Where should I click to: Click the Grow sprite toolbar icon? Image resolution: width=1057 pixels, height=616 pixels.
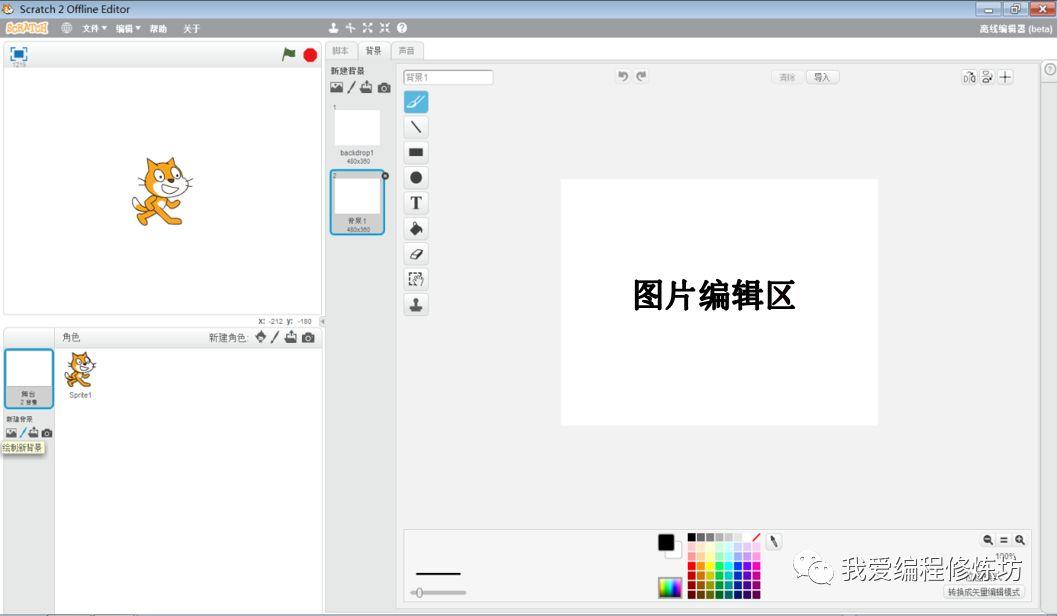tap(367, 28)
